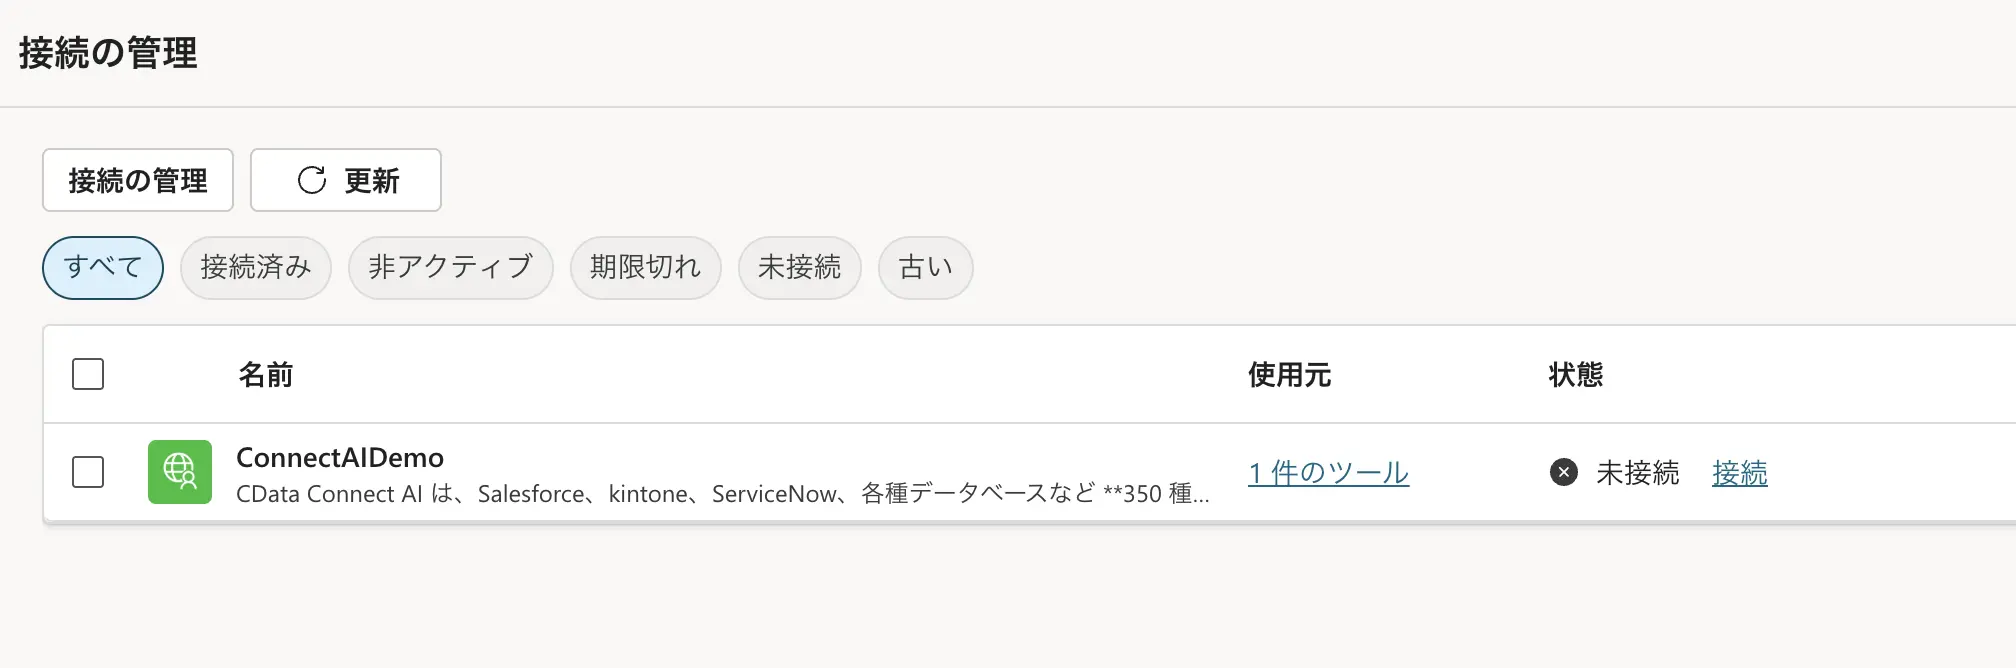The width and height of the screenshot is (2016, 668).
Task: Select the ConnectAIDemo connection name
Action: (341, 457)
